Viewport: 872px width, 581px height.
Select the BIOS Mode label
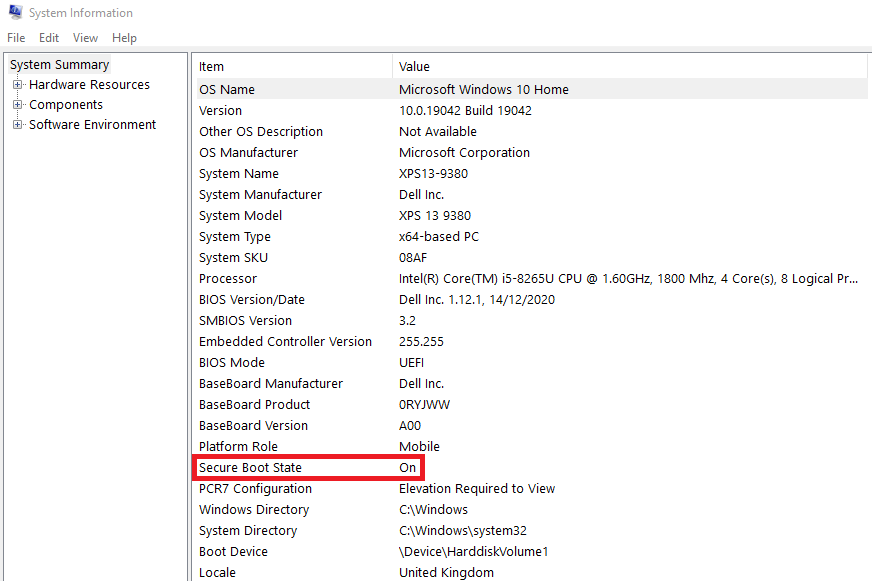coord(232,362)
